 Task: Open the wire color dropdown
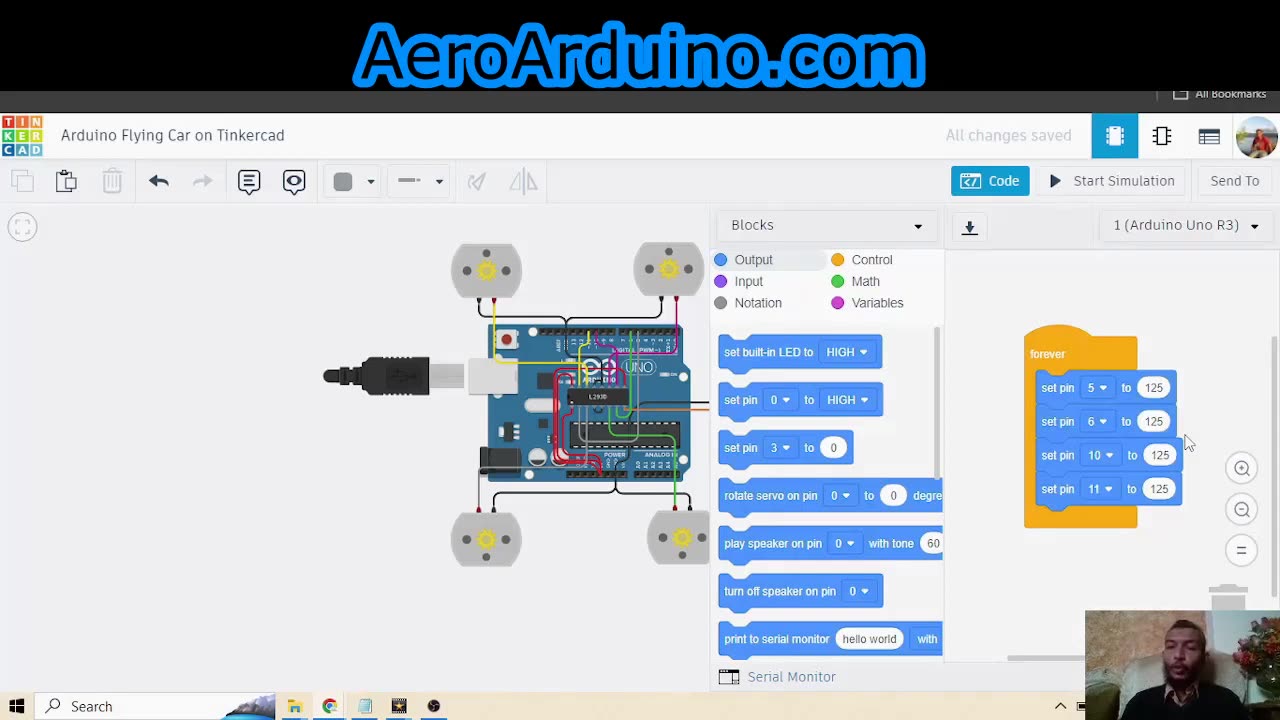point(354,181)
